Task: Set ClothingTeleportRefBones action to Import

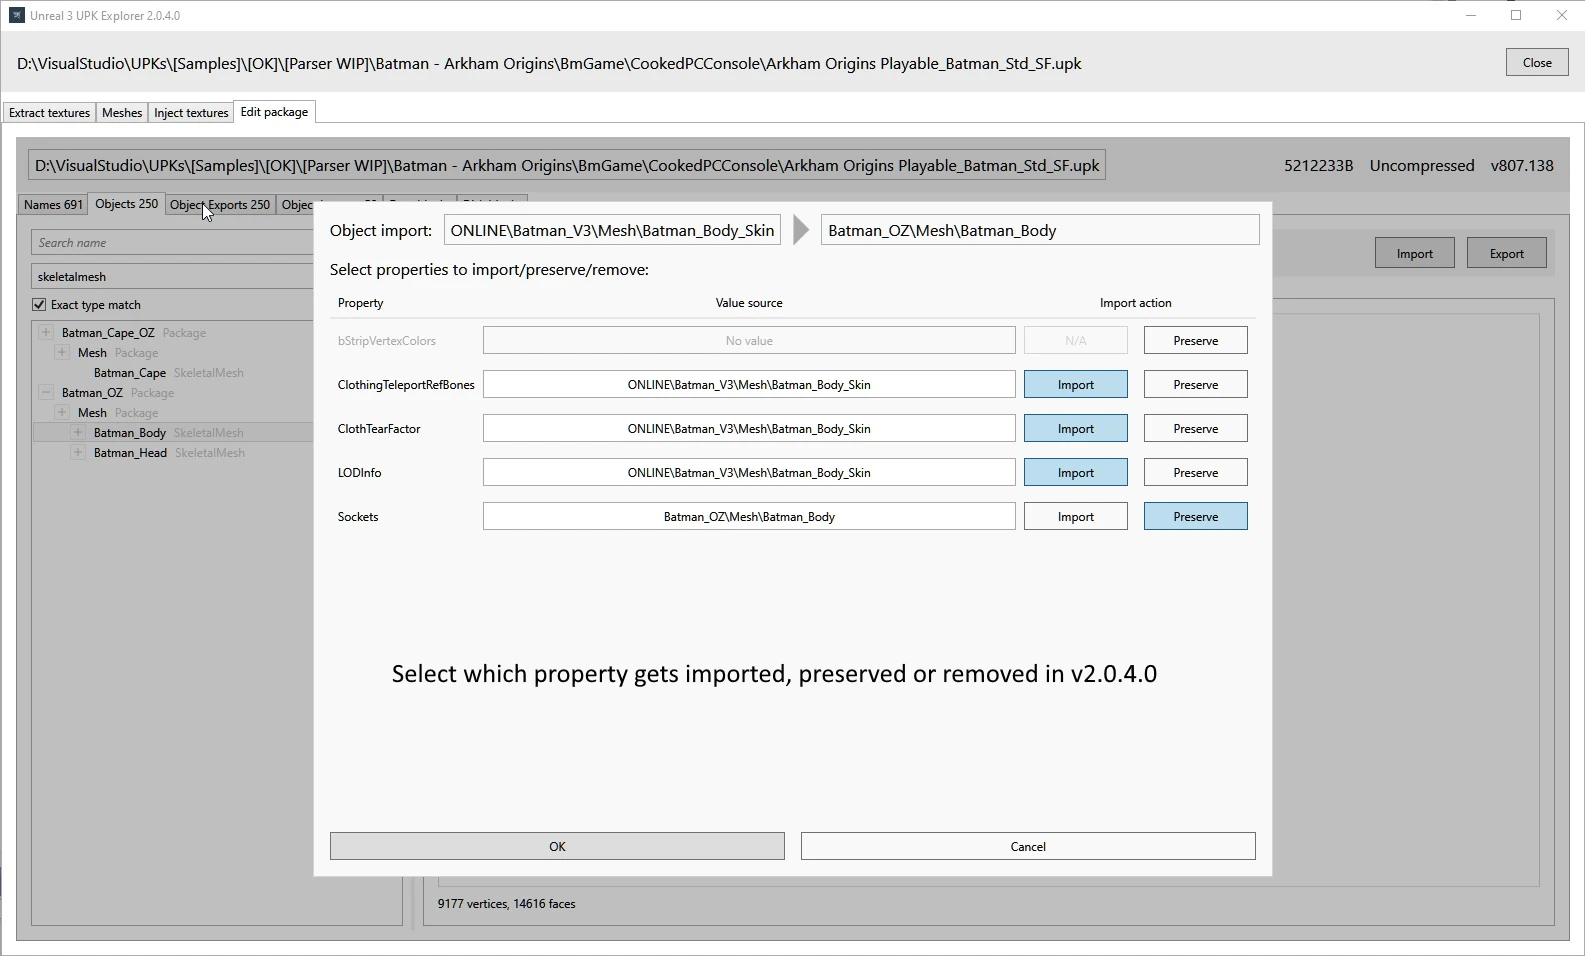Action: [x=1075, y=385]
